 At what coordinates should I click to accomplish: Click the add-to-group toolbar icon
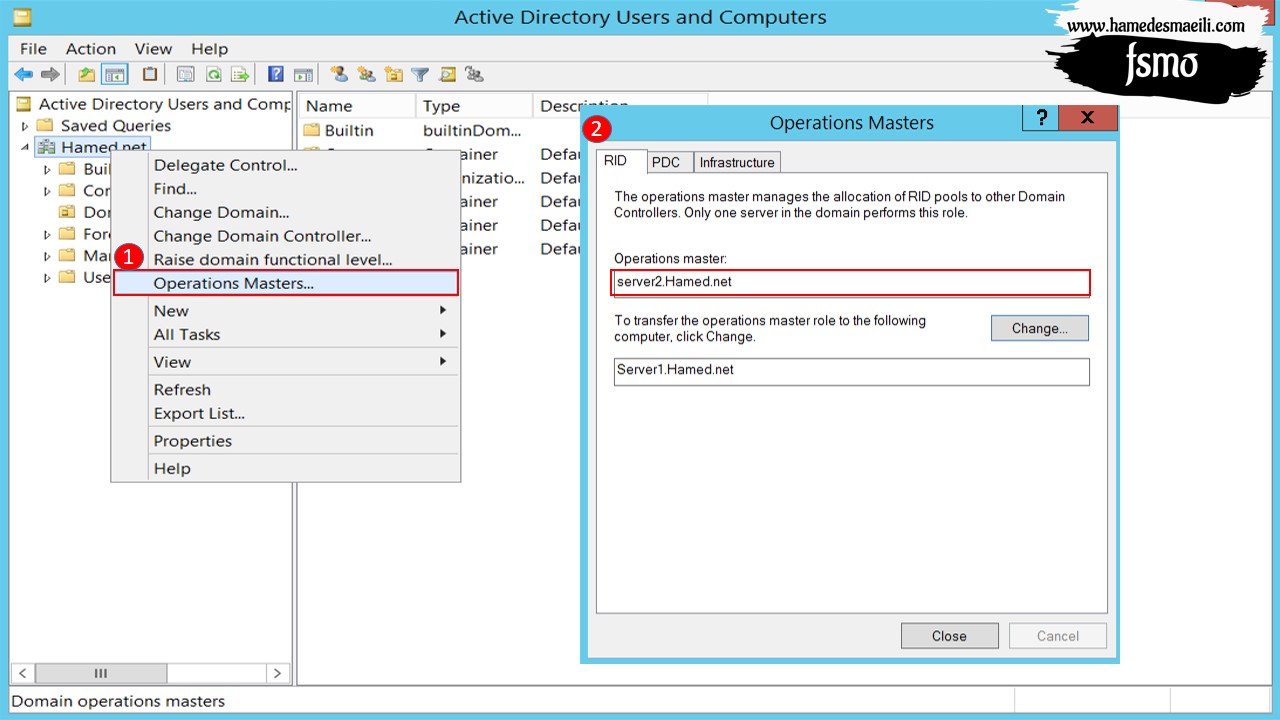tap(474, 74)
